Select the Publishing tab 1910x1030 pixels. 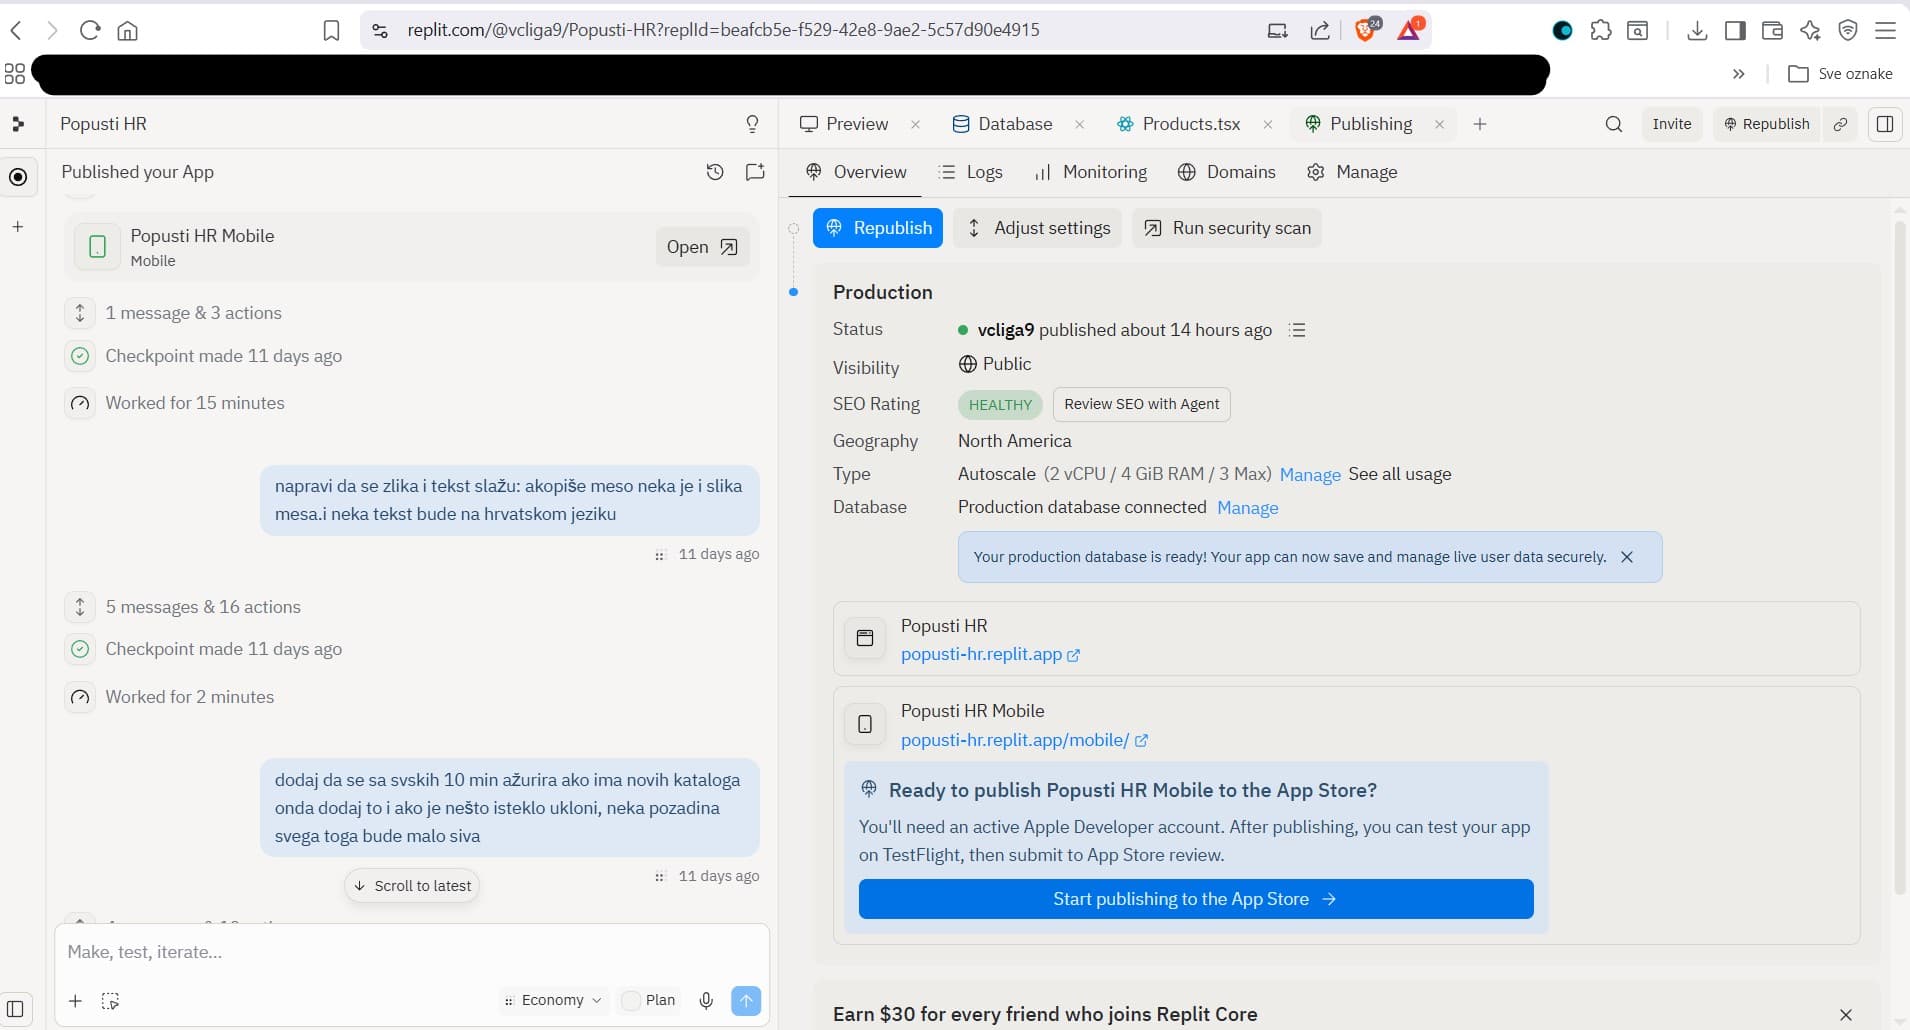click(x=1359, y=124)
